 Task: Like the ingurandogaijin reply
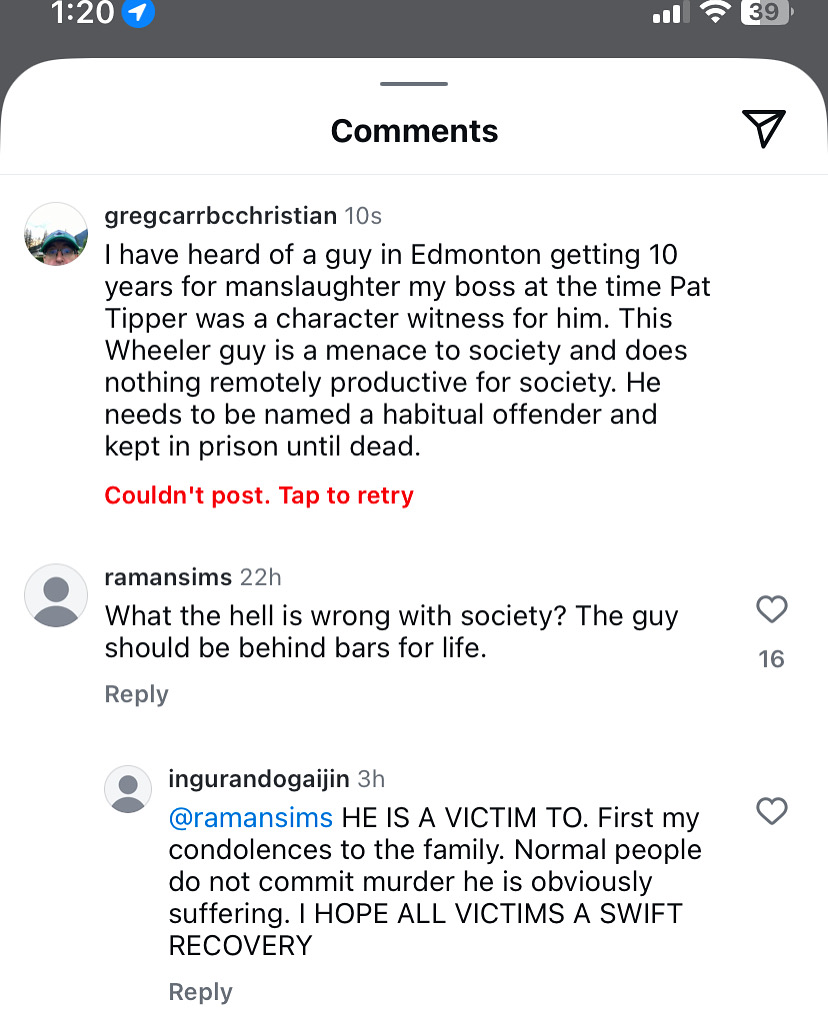pos(771,811)
